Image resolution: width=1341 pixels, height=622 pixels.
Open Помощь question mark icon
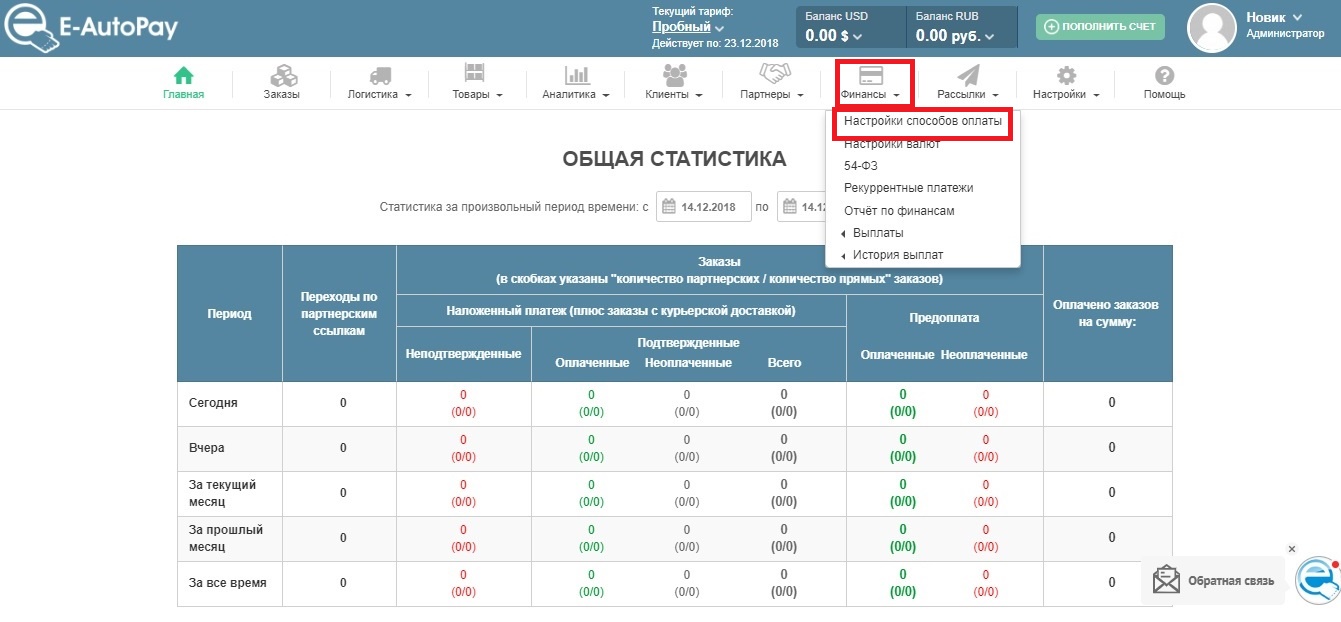pos(1164,76)
